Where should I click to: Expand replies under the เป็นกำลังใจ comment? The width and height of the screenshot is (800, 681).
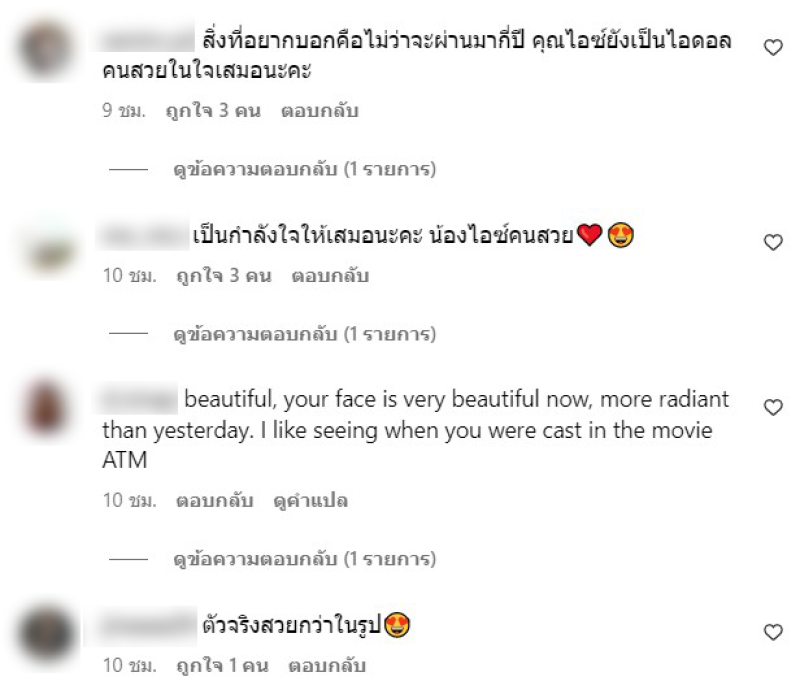(x=305, y=334)
